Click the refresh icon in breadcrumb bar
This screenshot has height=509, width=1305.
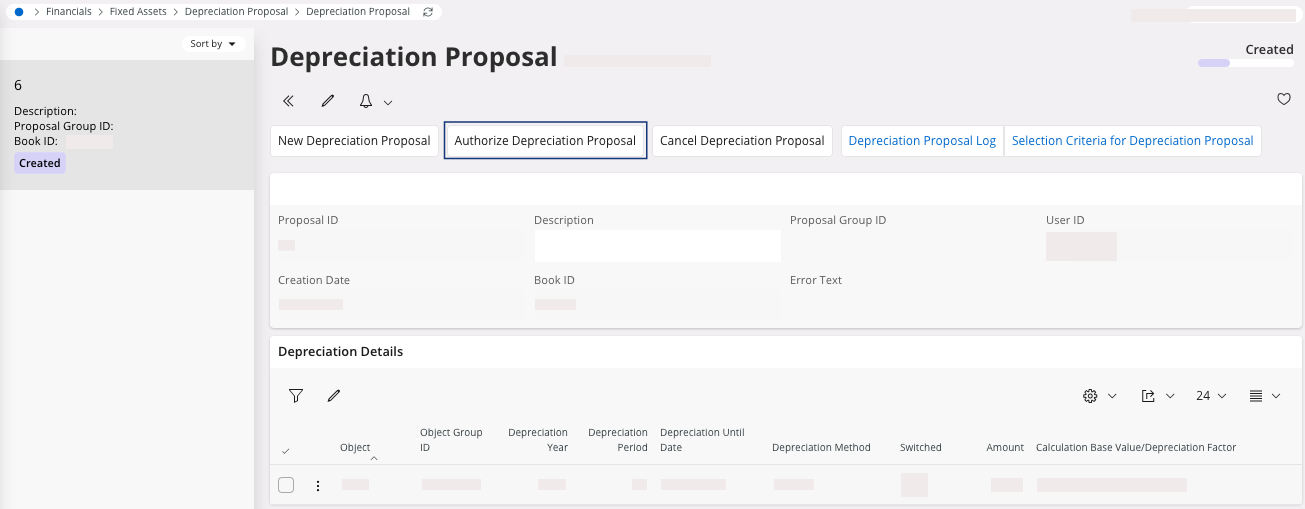[429, 12]
